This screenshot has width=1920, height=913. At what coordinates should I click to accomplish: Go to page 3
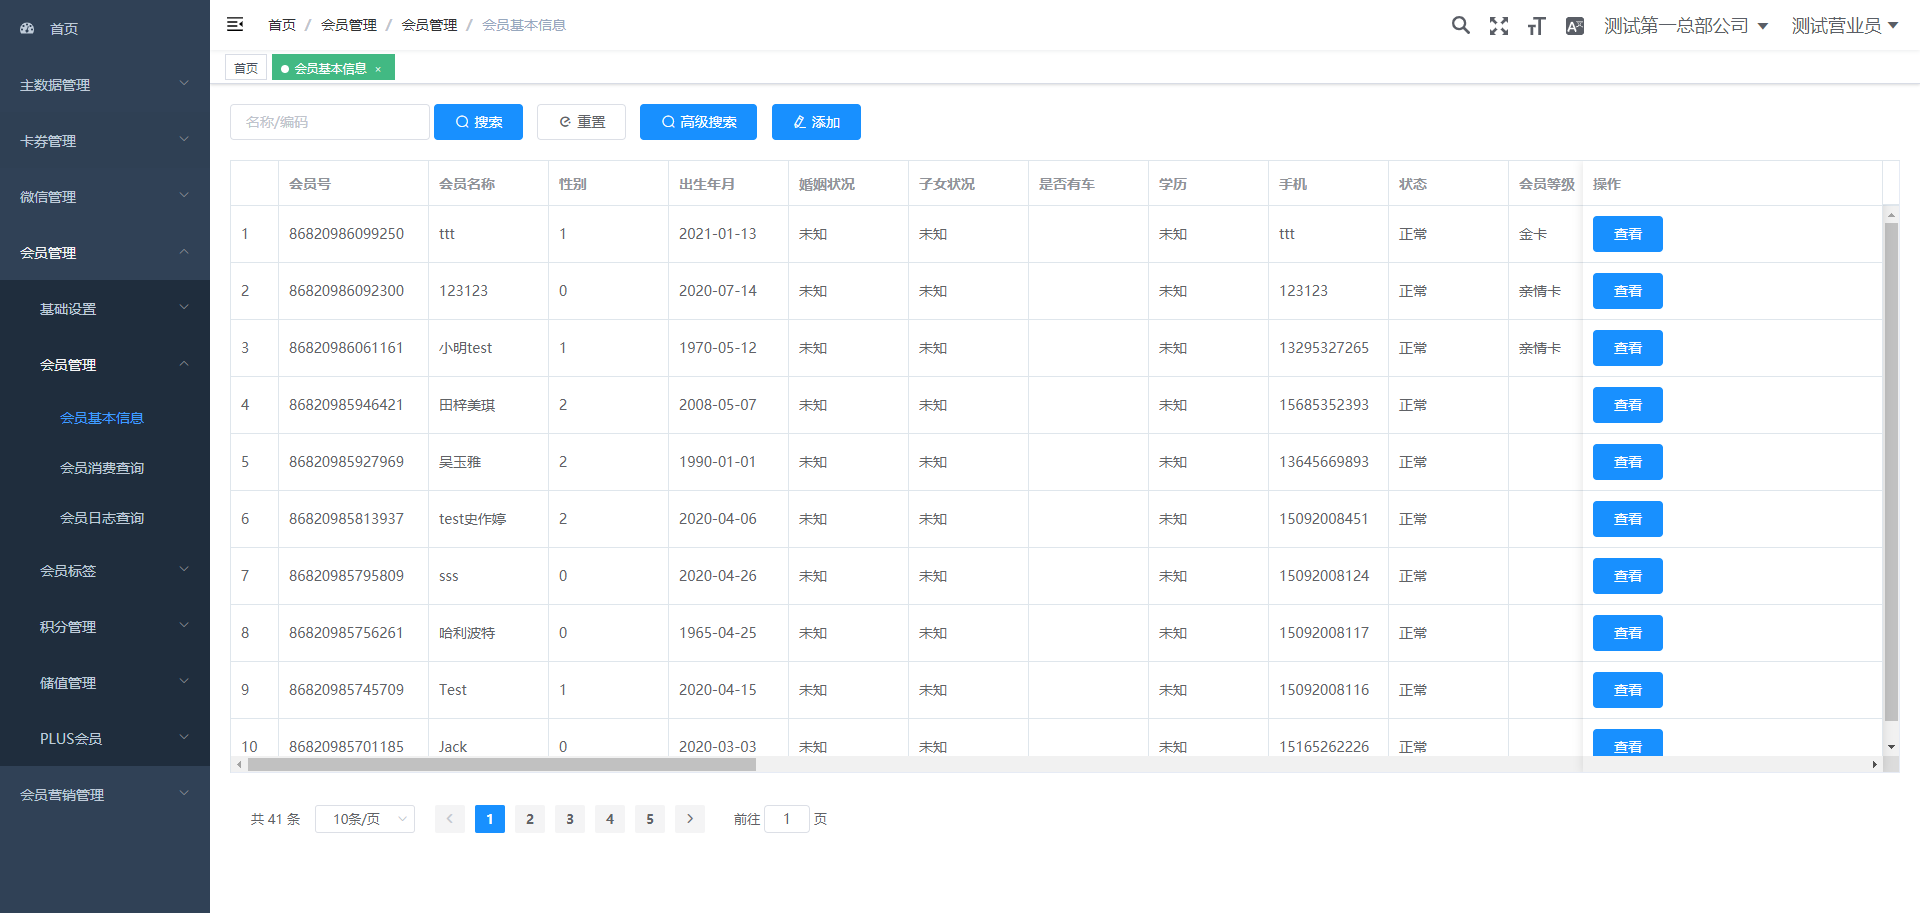pos(570,819)
